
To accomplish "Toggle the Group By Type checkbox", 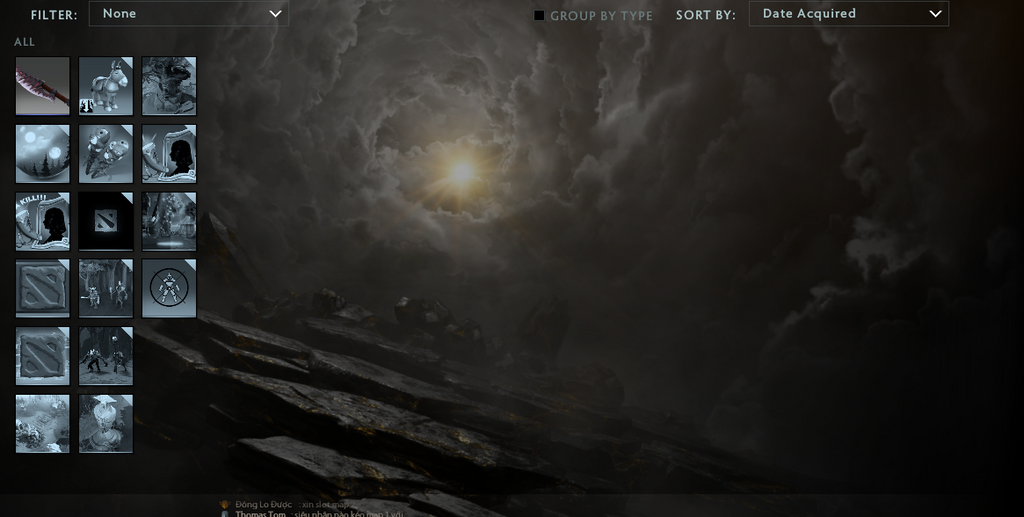I will coord(540,15).
